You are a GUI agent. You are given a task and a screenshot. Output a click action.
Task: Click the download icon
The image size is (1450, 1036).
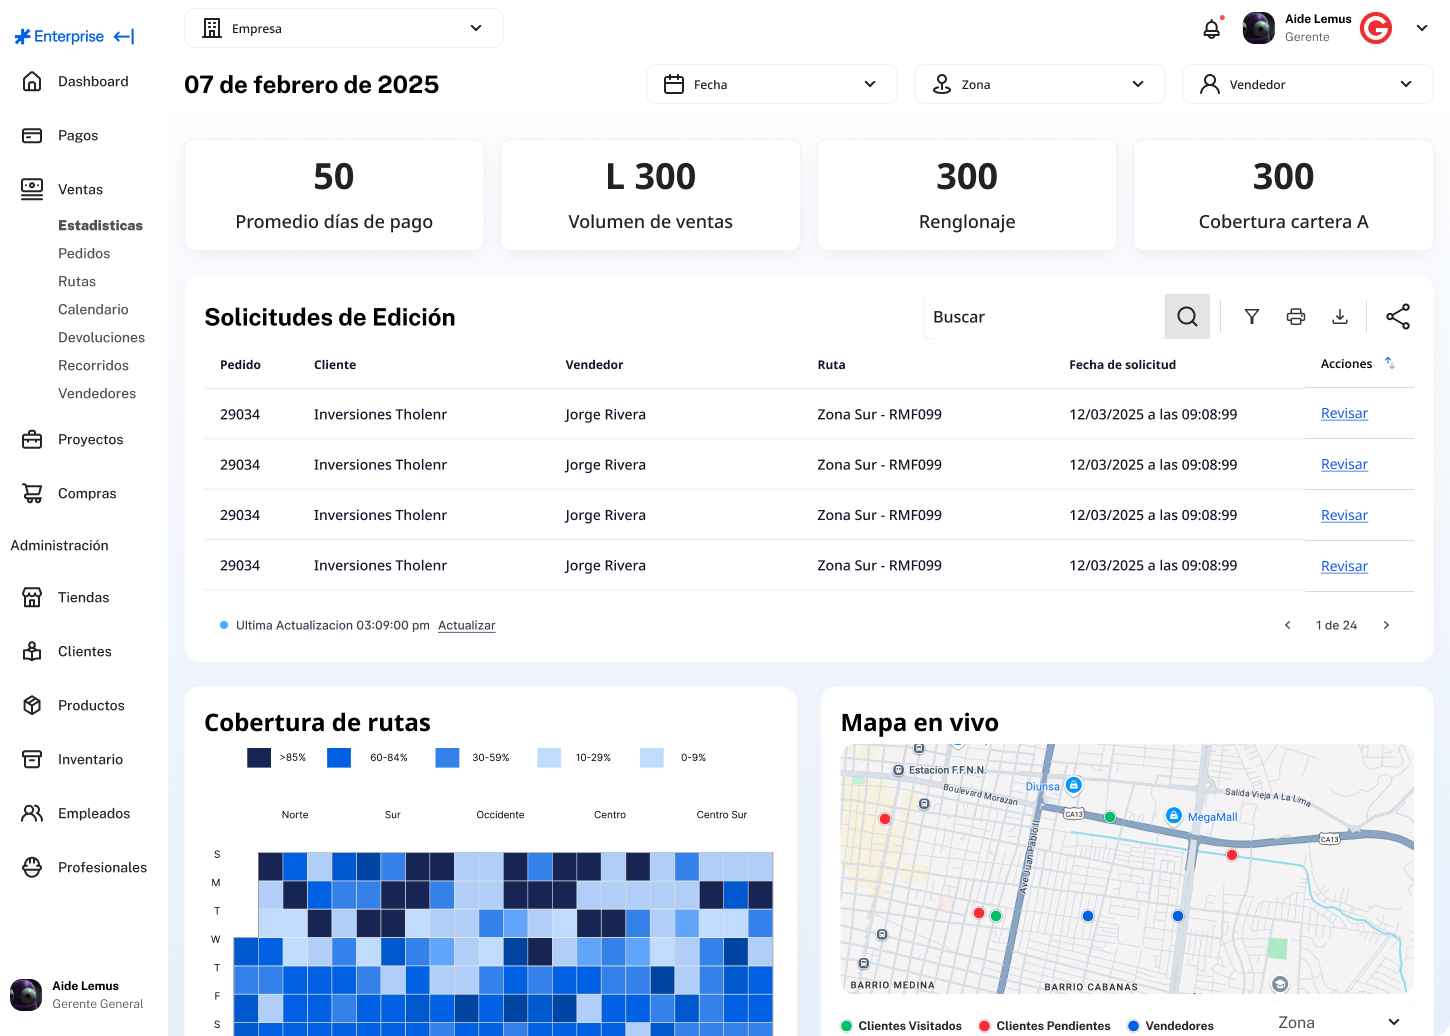tap(1340, 317)
